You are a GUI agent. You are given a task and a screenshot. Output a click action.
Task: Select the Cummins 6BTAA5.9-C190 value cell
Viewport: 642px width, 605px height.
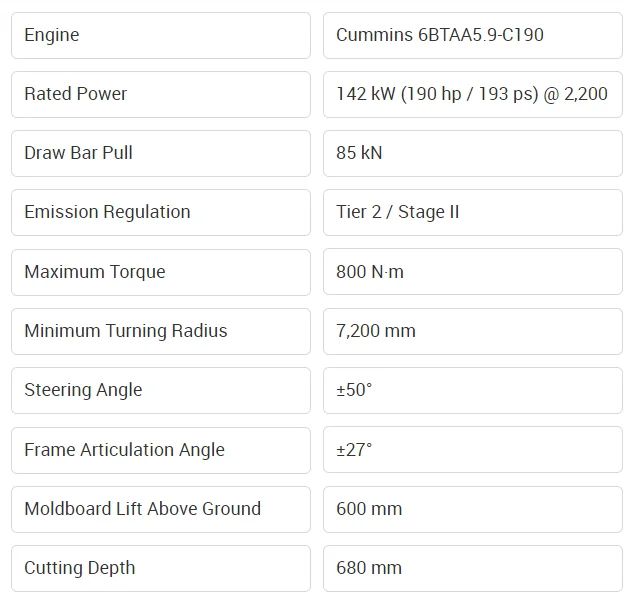[x=472, y=35]
